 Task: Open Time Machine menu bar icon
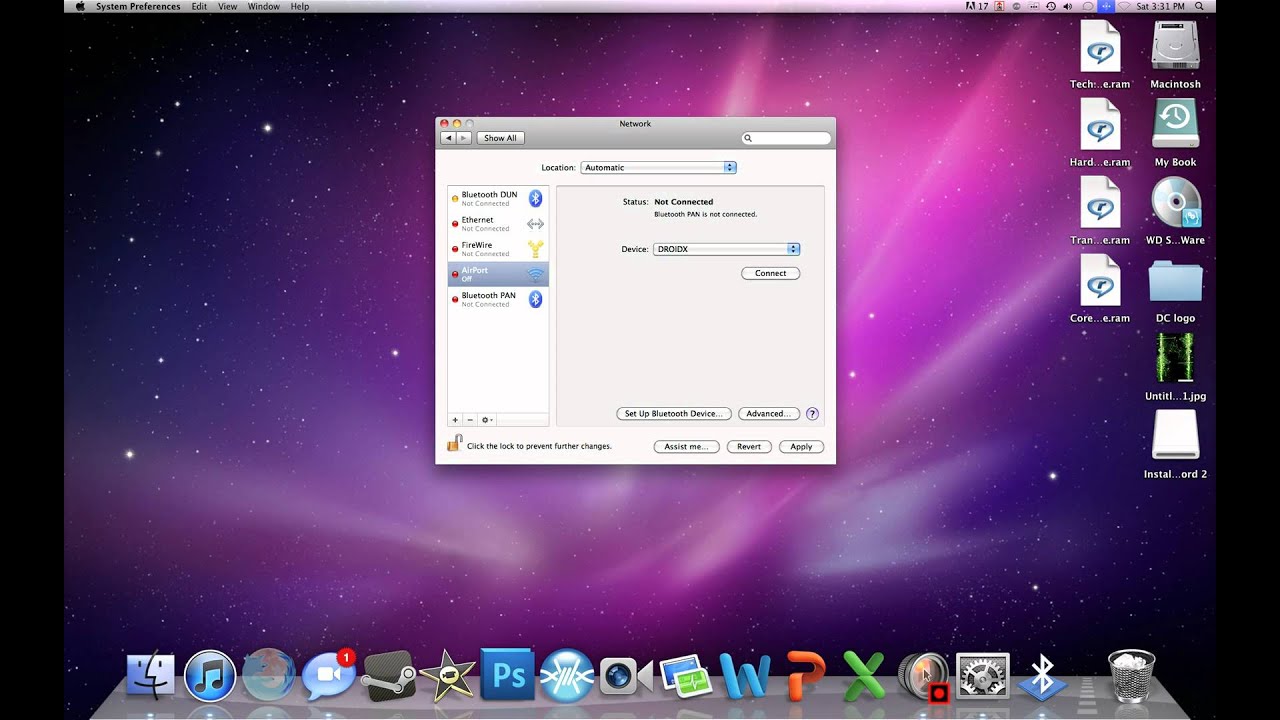[x=1049, y=6]
